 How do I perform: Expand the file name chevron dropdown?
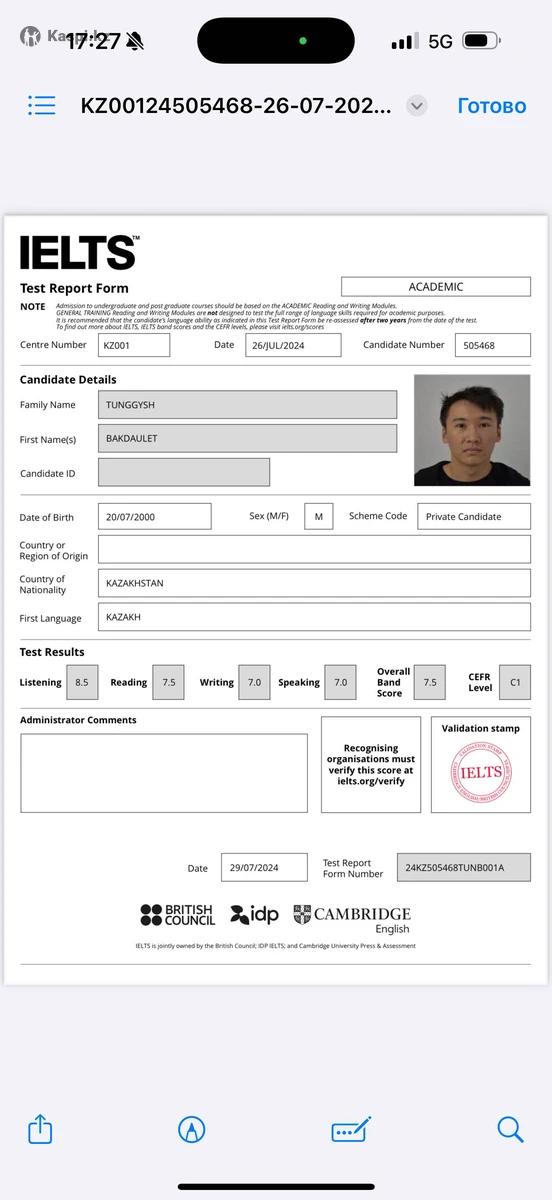point(417,106)
